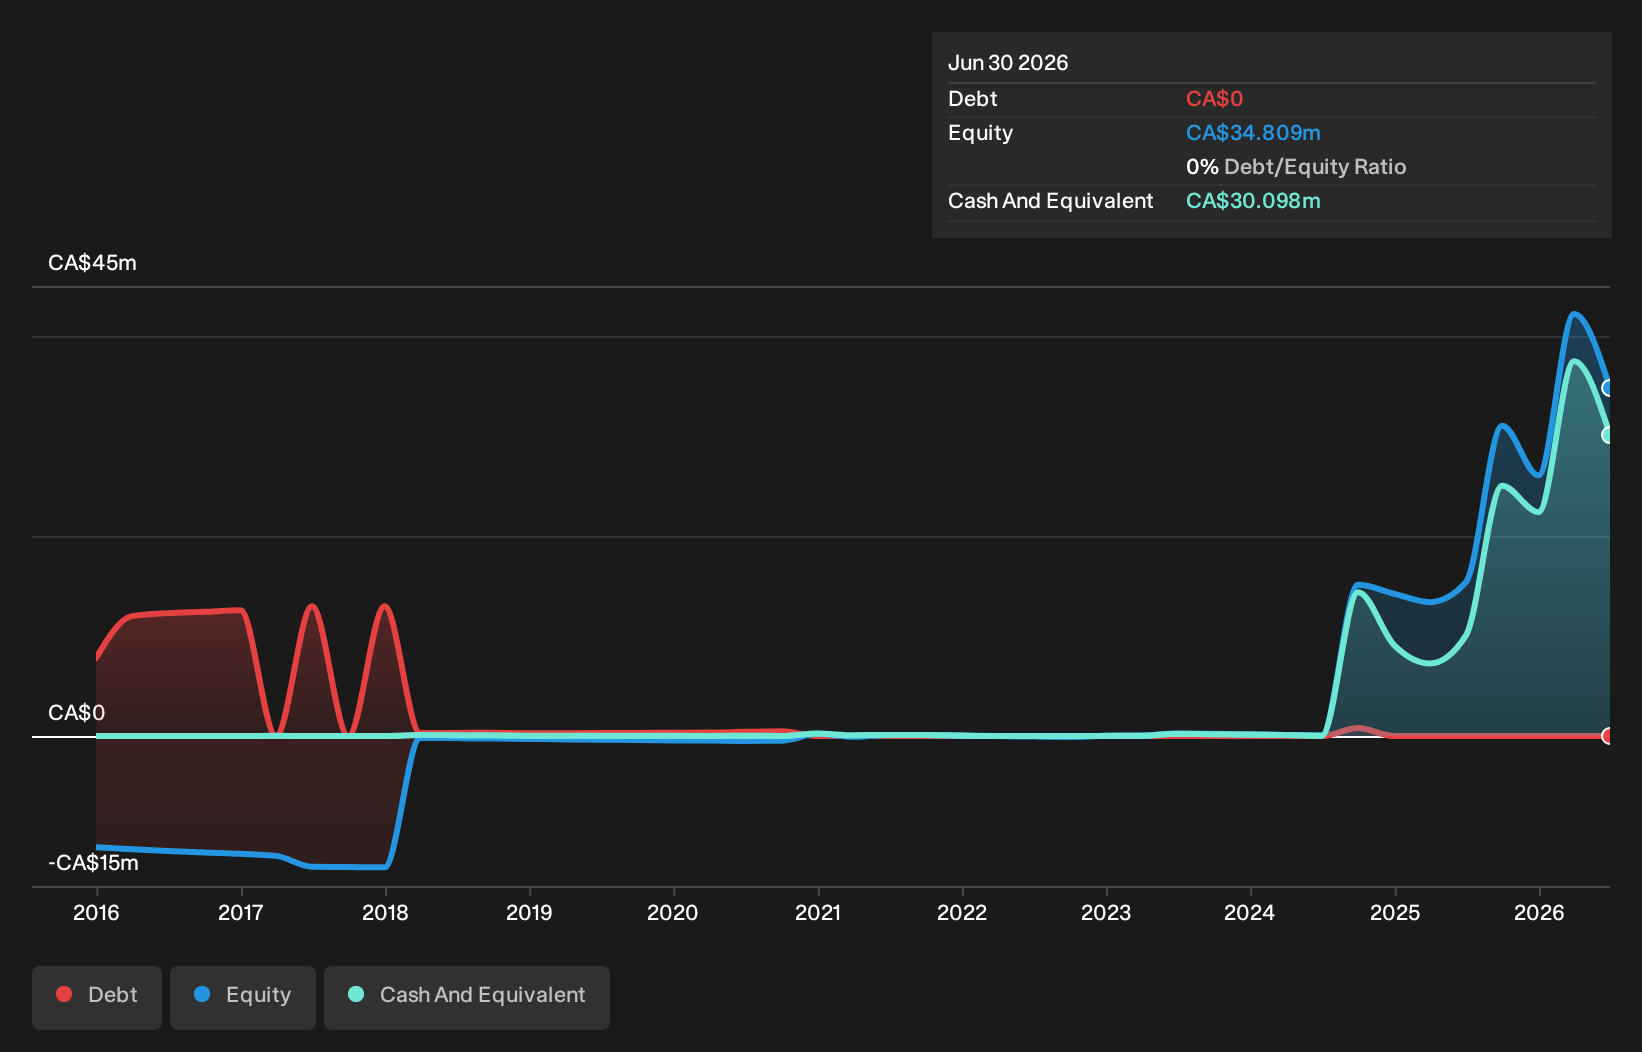1642x1052 pixels.
Task: Click the 2025 x-axis label
Action: click(1395, 912)
